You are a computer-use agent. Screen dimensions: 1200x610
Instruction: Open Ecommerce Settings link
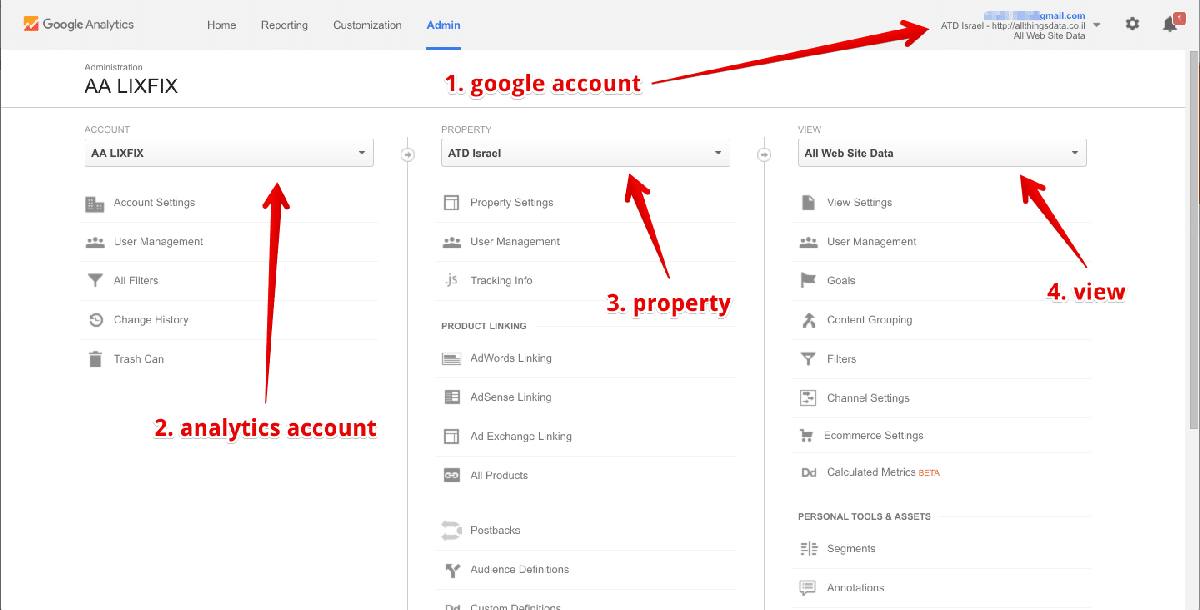point(874,436)
